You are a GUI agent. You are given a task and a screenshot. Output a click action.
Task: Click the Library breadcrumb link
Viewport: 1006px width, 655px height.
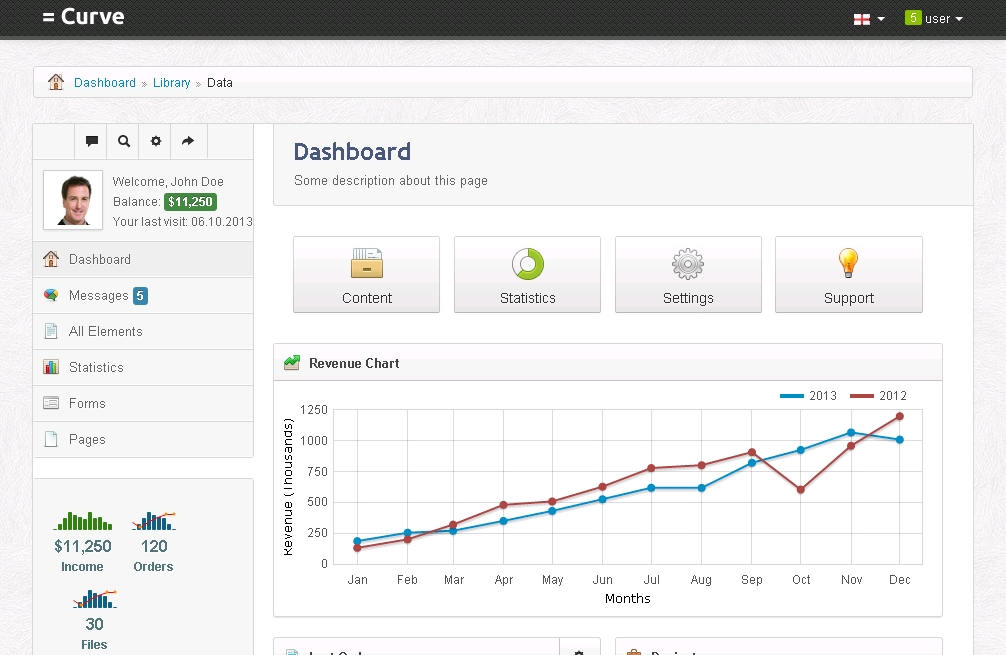[x=171, y=83]
